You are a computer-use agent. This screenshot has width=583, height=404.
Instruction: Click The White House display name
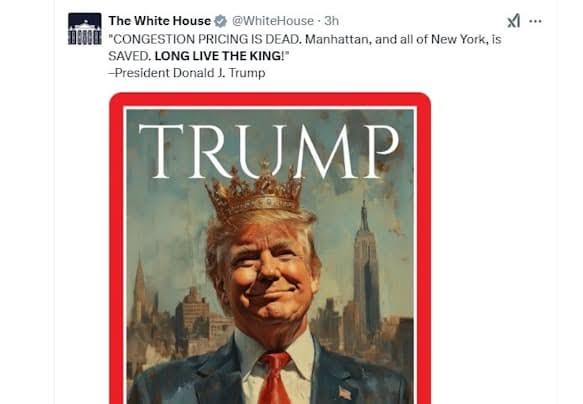[x=160, y=21]
